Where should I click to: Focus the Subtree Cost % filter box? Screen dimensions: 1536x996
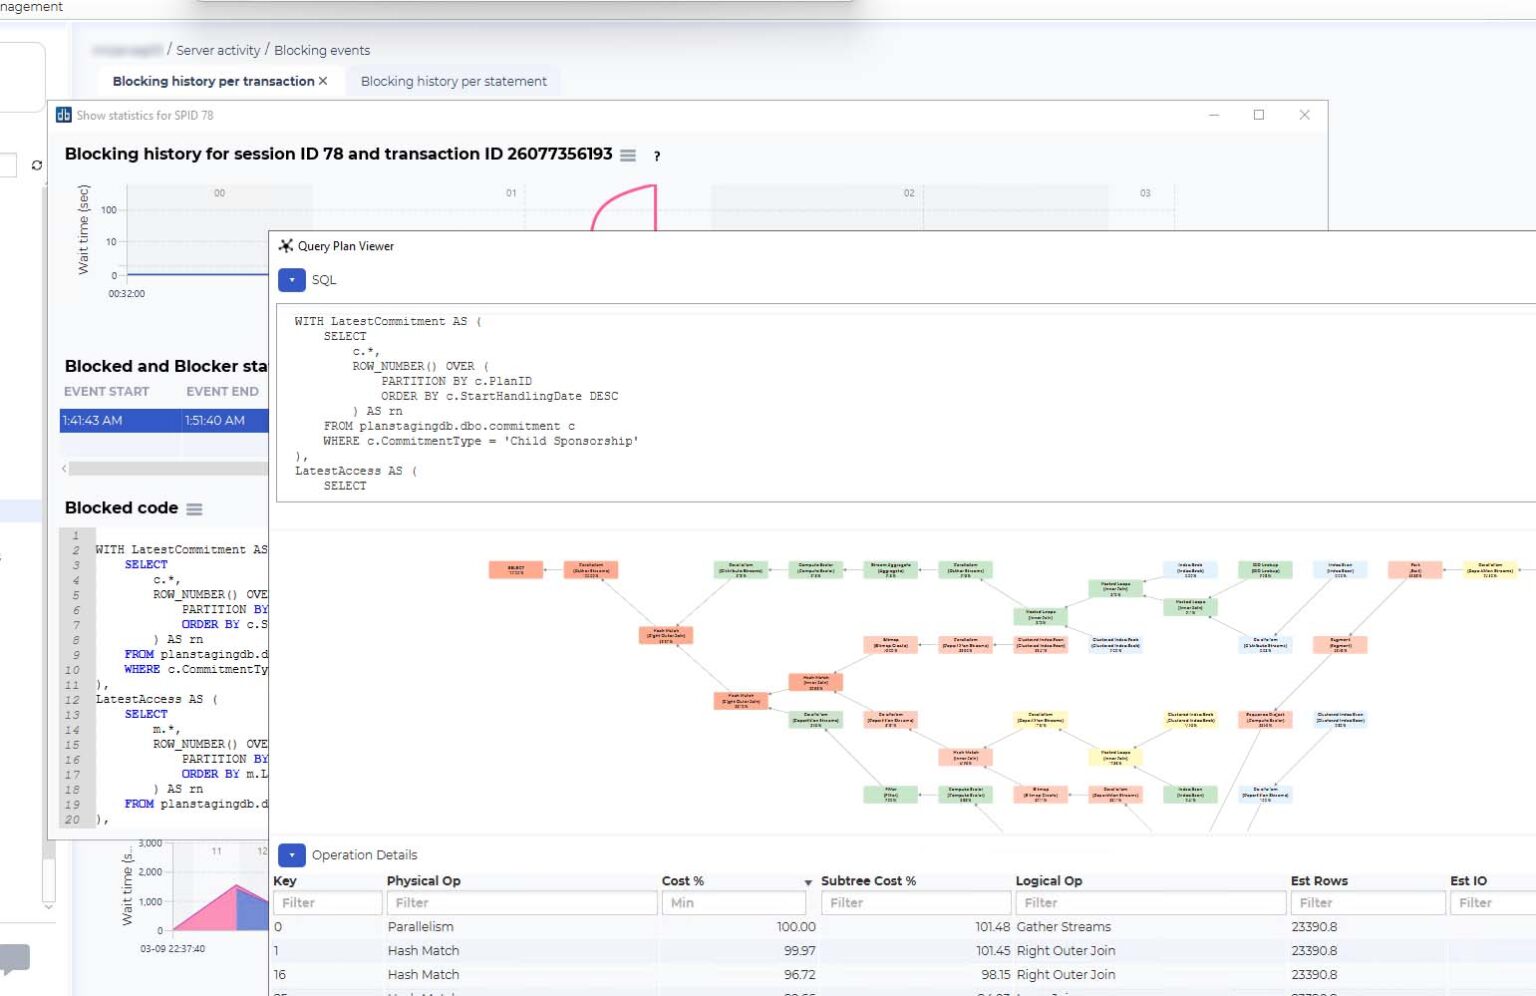[x=915, y=903]
